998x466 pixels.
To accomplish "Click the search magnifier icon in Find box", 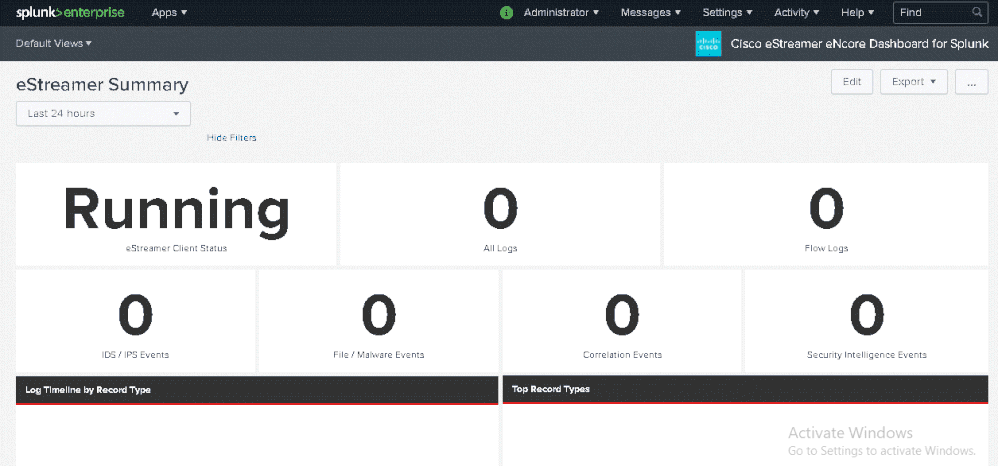I will pyautogui.click(x=977, y=12).
